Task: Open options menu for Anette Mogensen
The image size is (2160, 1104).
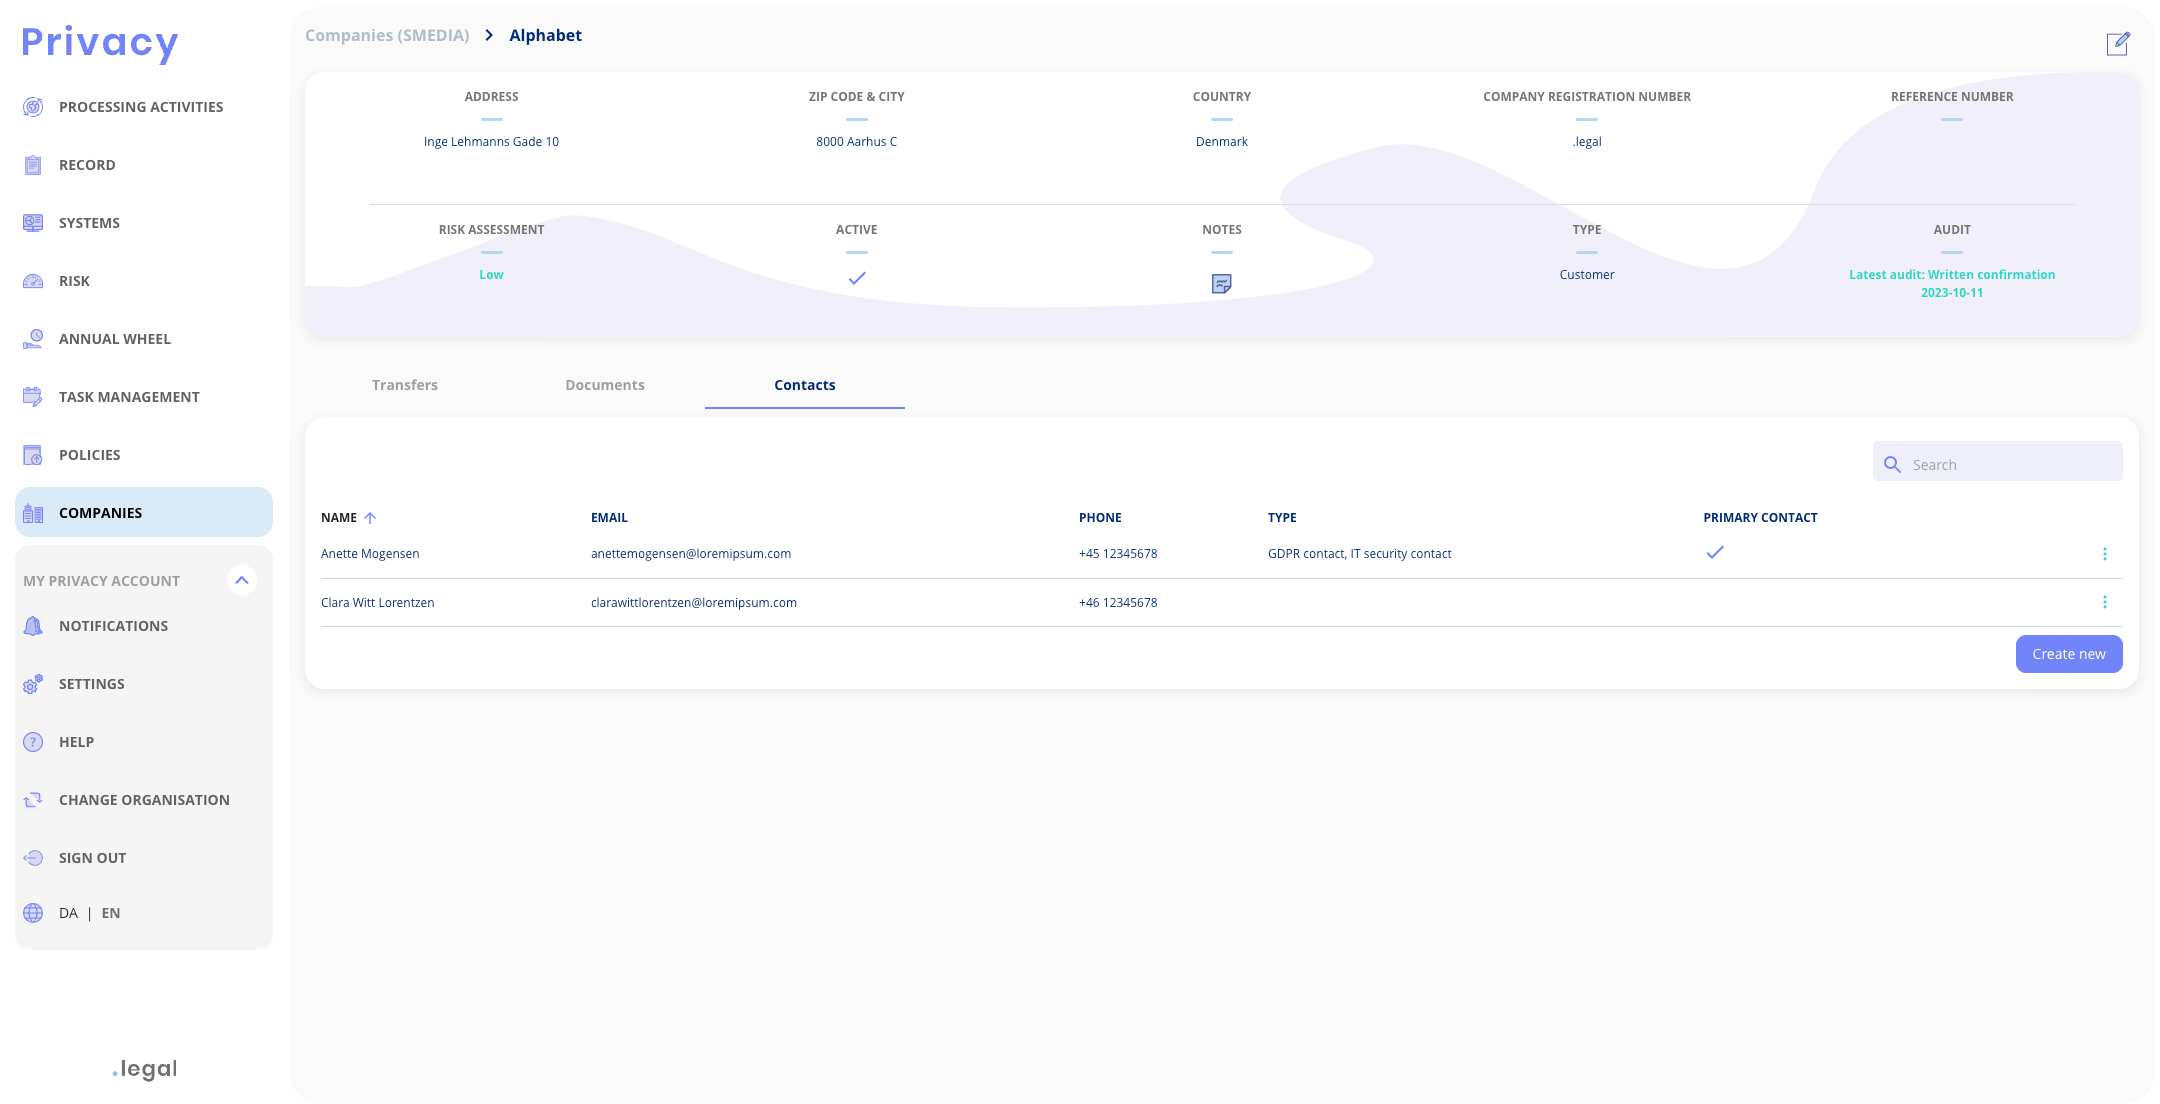Action: coord(2105,554)
